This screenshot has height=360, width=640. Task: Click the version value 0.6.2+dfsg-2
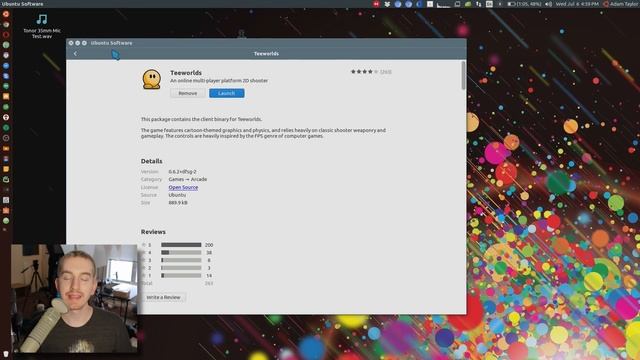[182, 172]
